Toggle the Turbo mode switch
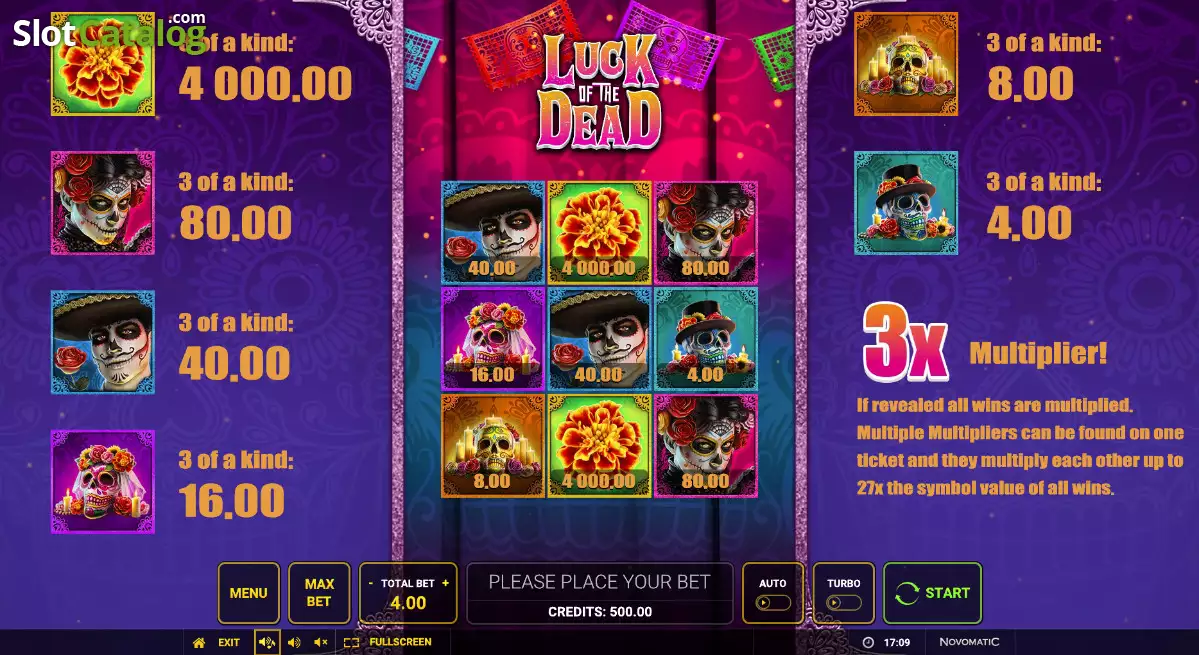The image size is (1199, 655). pos(843,603)
